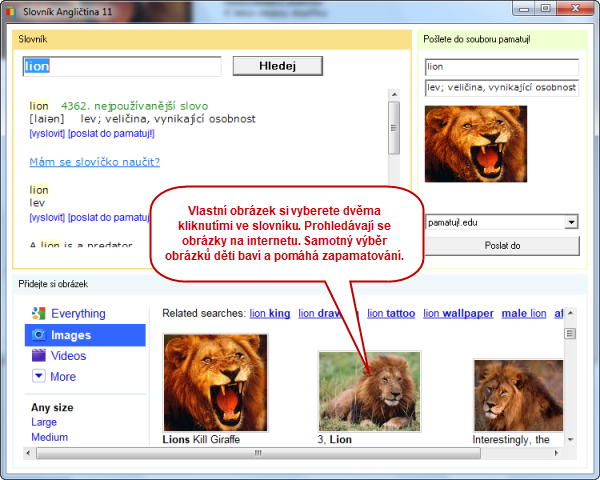Select the Everything text link
This screenshot has height=480, width=600.
pyautogui.click(x=78, y=314)
